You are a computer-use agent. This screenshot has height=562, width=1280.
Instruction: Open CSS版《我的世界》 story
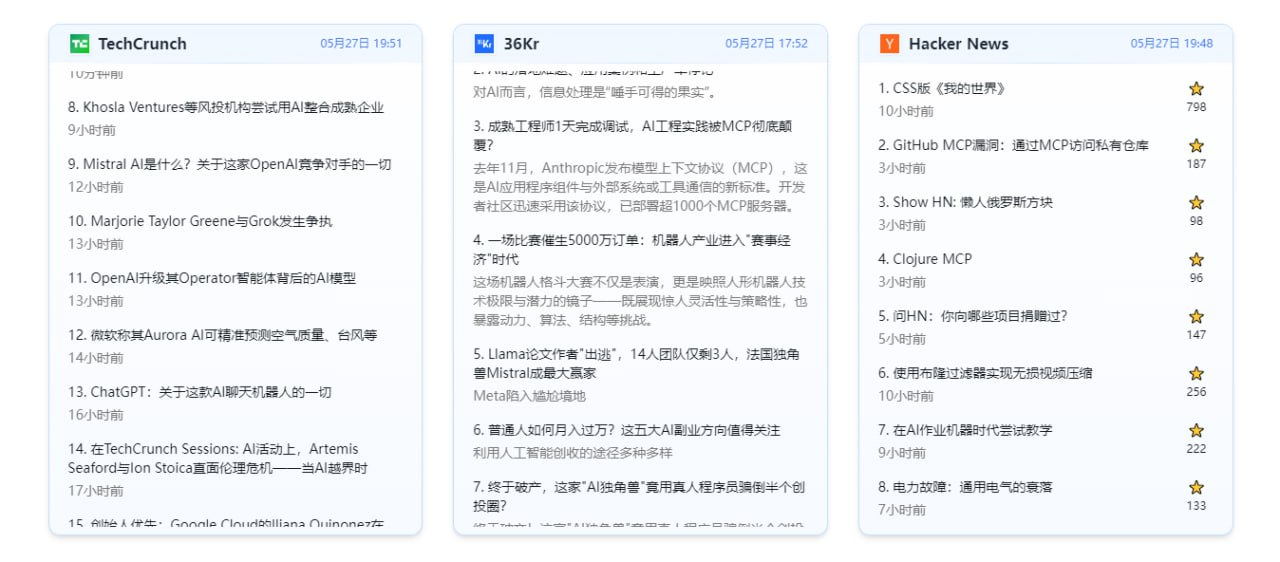(x=942, y=88)
